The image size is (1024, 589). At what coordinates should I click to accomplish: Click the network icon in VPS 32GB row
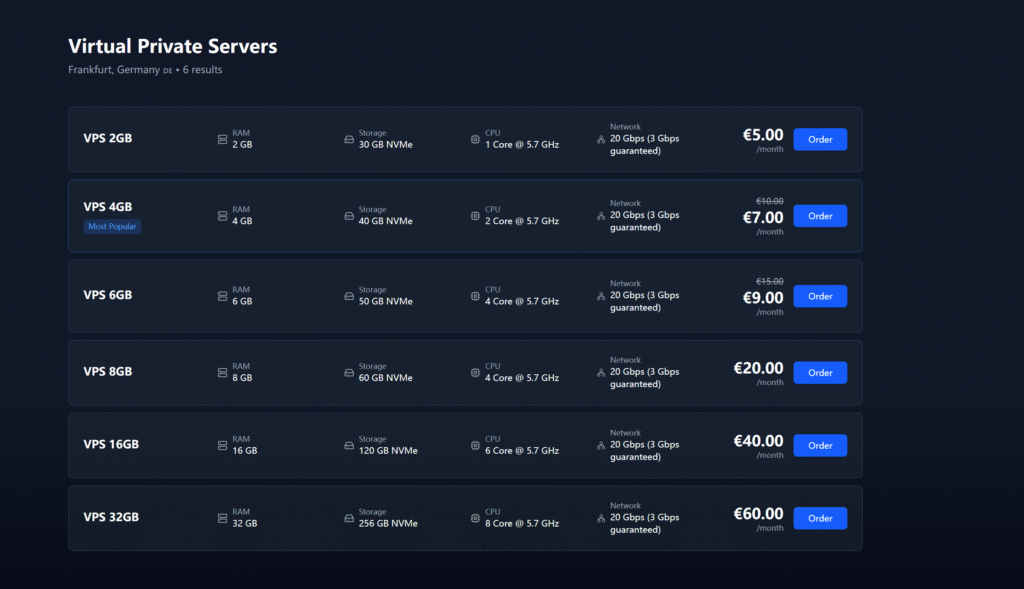coord(600,518)
